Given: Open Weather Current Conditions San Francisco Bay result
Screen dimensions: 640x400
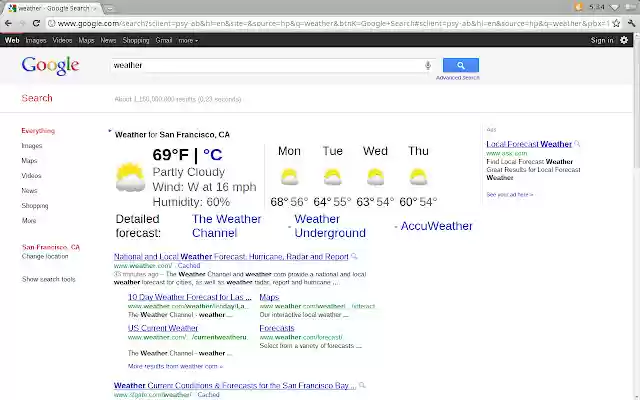Looking at the screenshot, I should 235,385.
